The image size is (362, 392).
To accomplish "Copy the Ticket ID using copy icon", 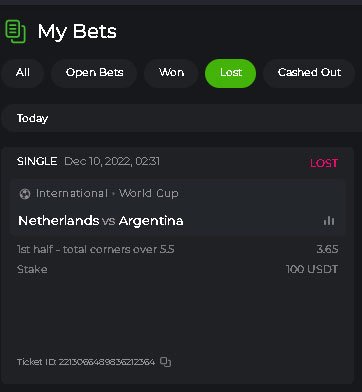I will point(165,362).
